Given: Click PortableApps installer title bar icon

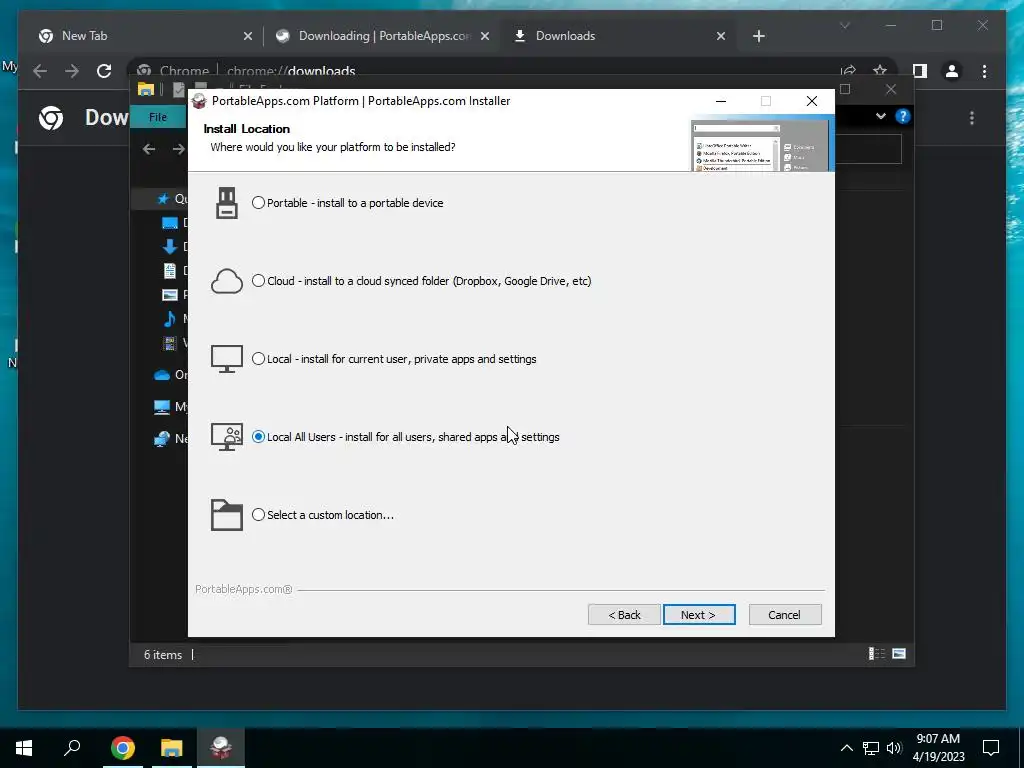Looking at the screenshot, I should [x=199, y=101].
